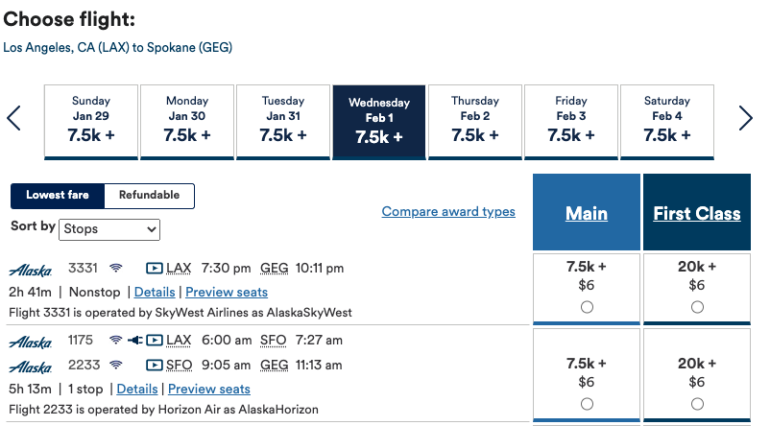This screenshot has width=770, height=426.
Task: Show later dates with right arrow
Action: pyautogui.click(x=745, y=119)
